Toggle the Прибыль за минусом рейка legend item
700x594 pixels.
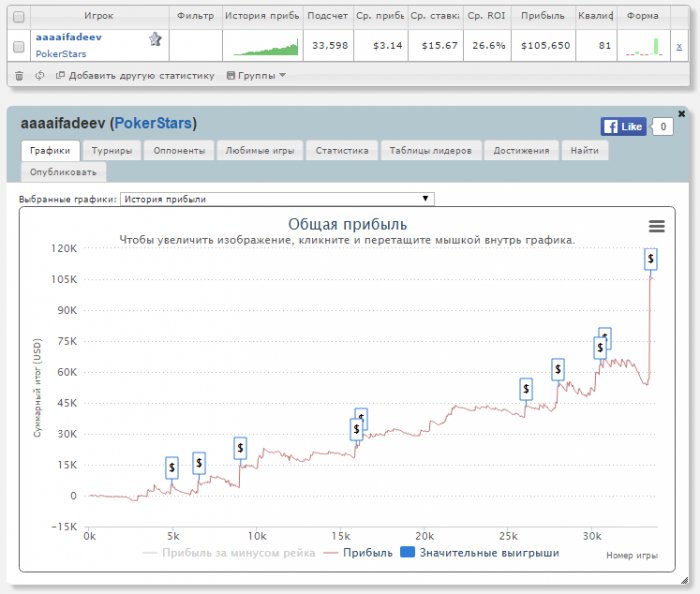(229, 552)
